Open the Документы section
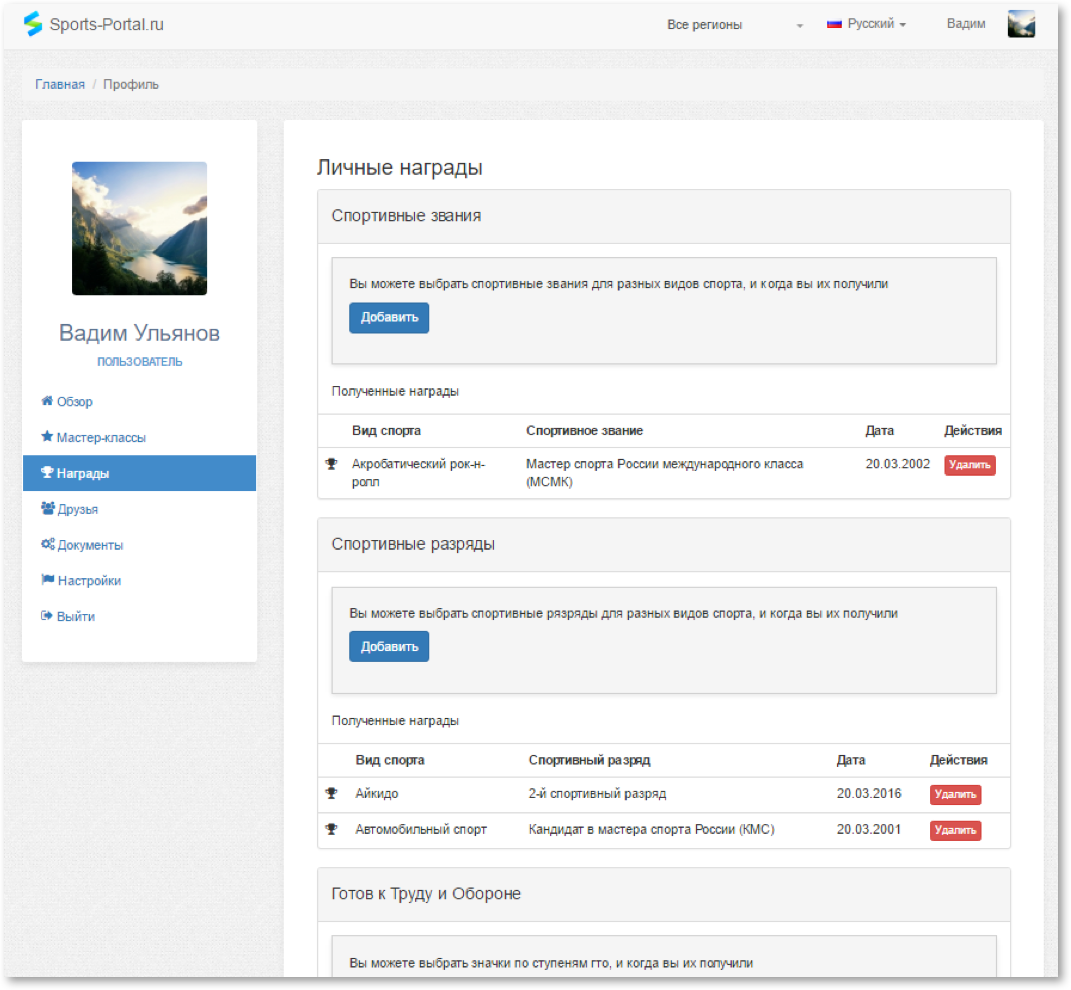The width and height of the screenshot is (1071, 990). pos(139,545)
